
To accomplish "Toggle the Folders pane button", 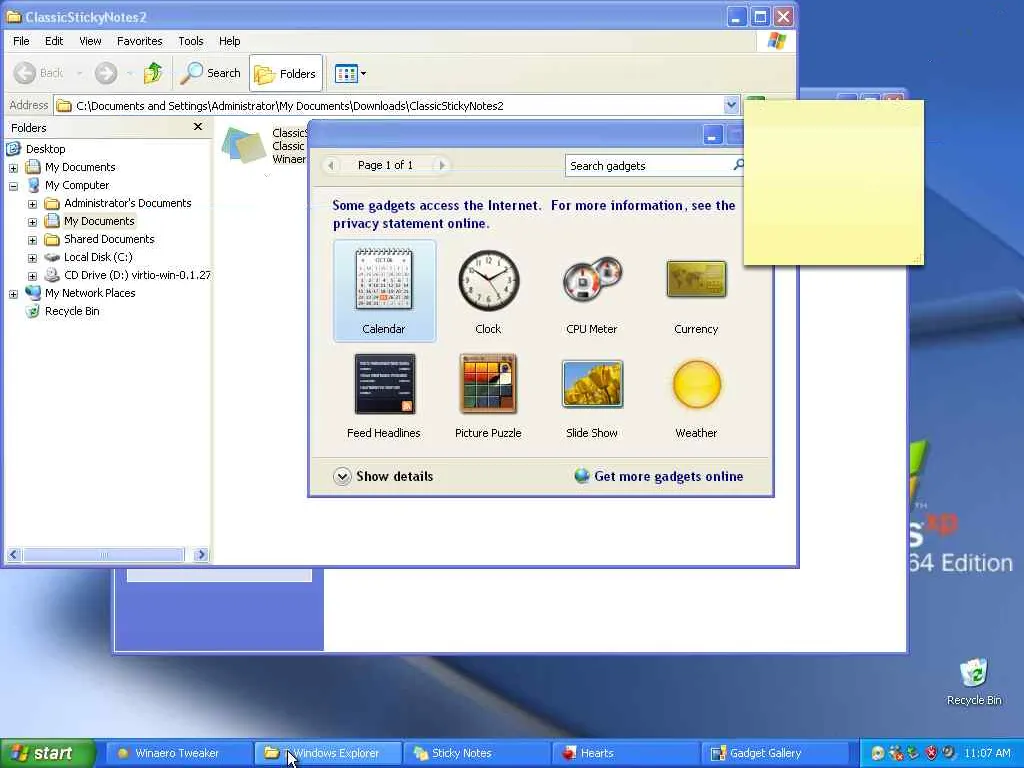I will coord(285,73).
